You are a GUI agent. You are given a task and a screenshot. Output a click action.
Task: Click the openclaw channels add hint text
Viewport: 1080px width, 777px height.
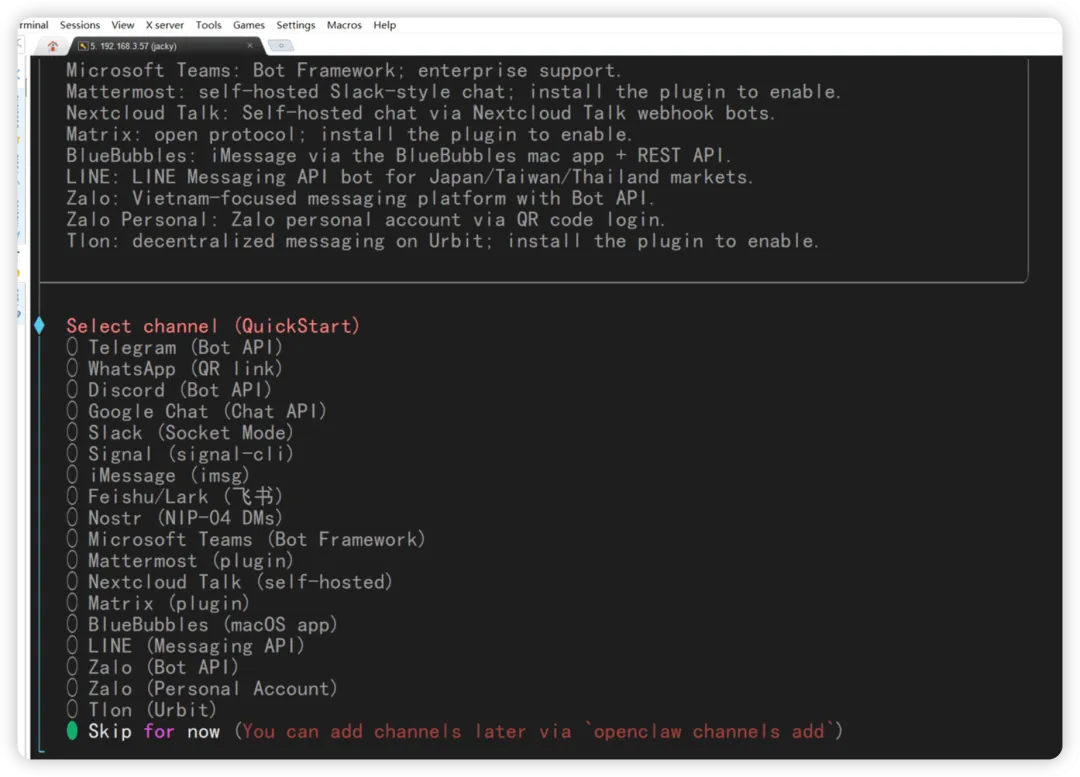[539, 732]
